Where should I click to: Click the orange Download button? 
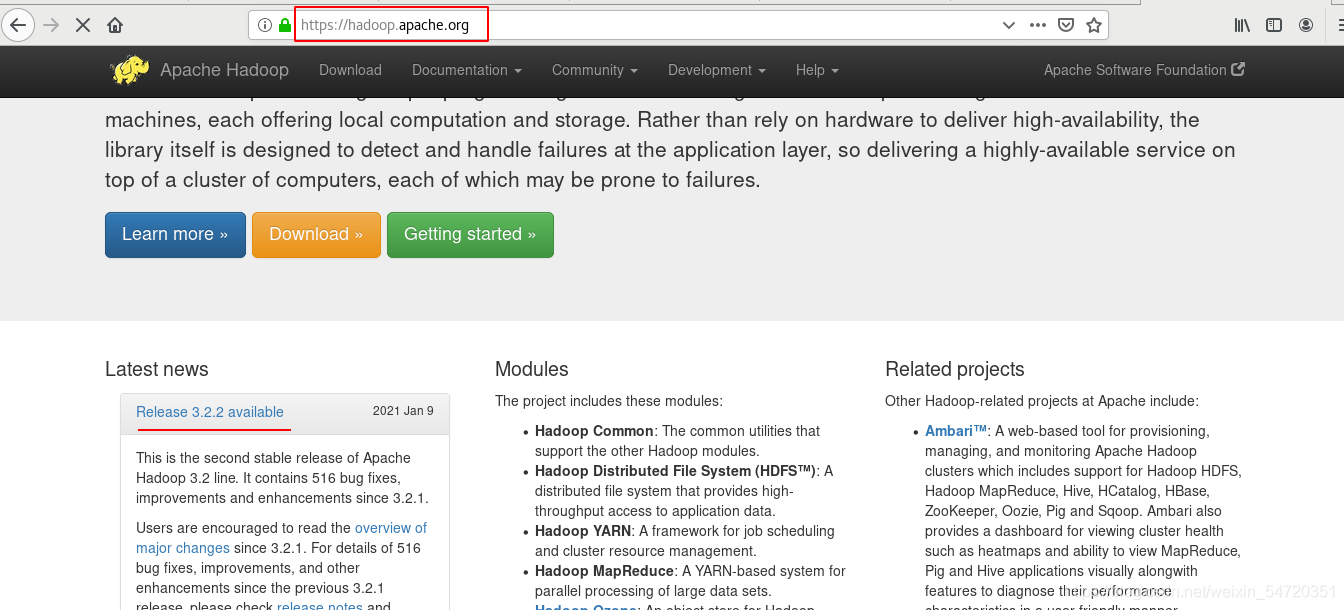coord(316,234)
